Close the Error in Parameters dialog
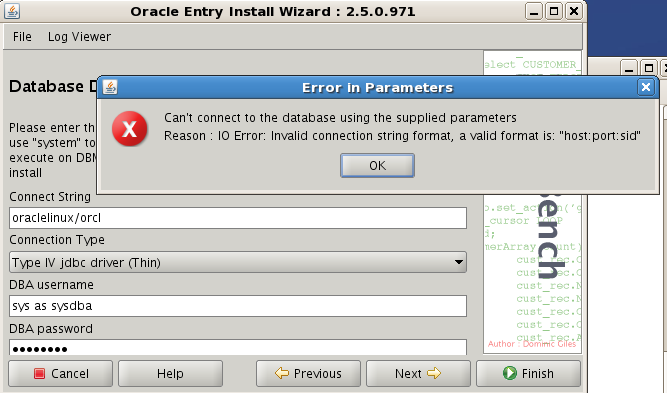Screen dimensions: 667x393 [646, 87]
